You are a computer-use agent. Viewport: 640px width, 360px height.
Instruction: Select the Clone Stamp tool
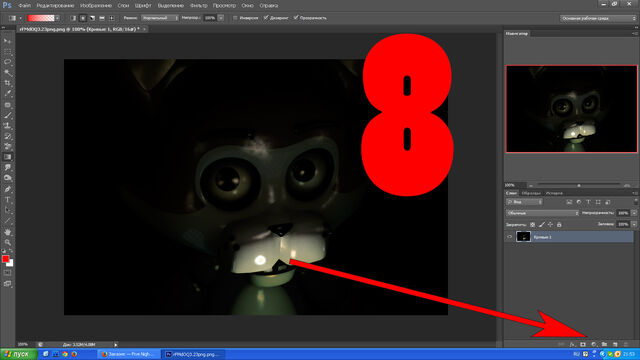click(7, 126)
